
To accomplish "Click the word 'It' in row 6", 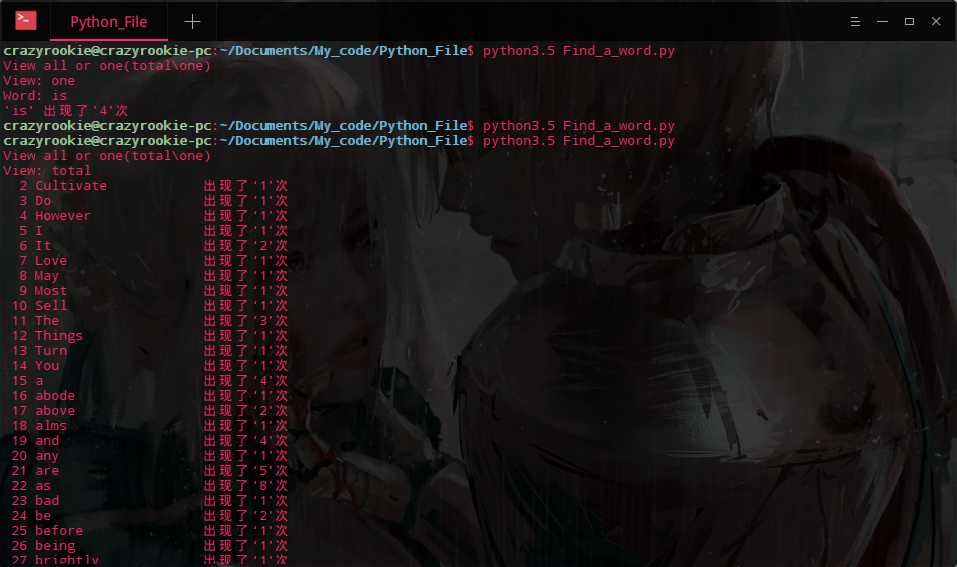I will pos(43,245).
